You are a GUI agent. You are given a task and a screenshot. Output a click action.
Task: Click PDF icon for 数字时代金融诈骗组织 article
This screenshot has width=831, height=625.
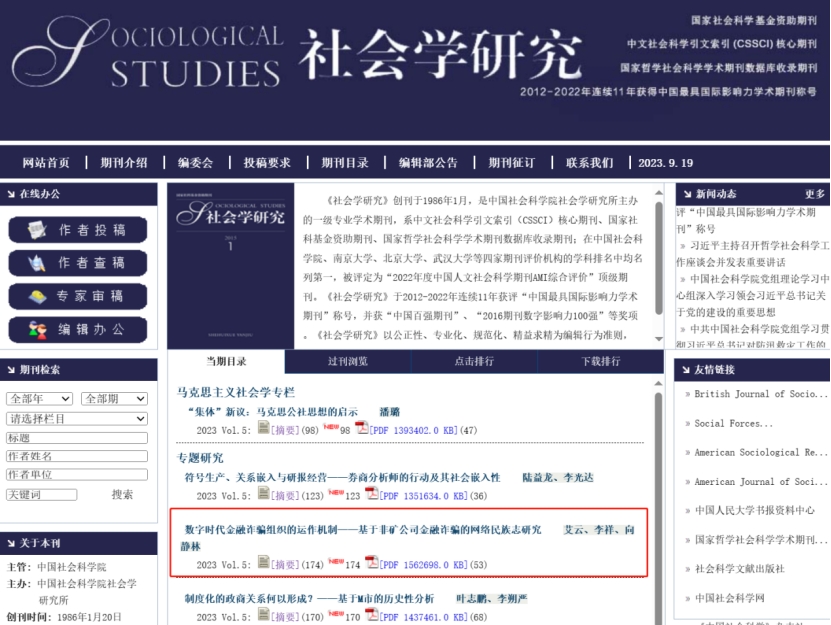coord(371,564)
